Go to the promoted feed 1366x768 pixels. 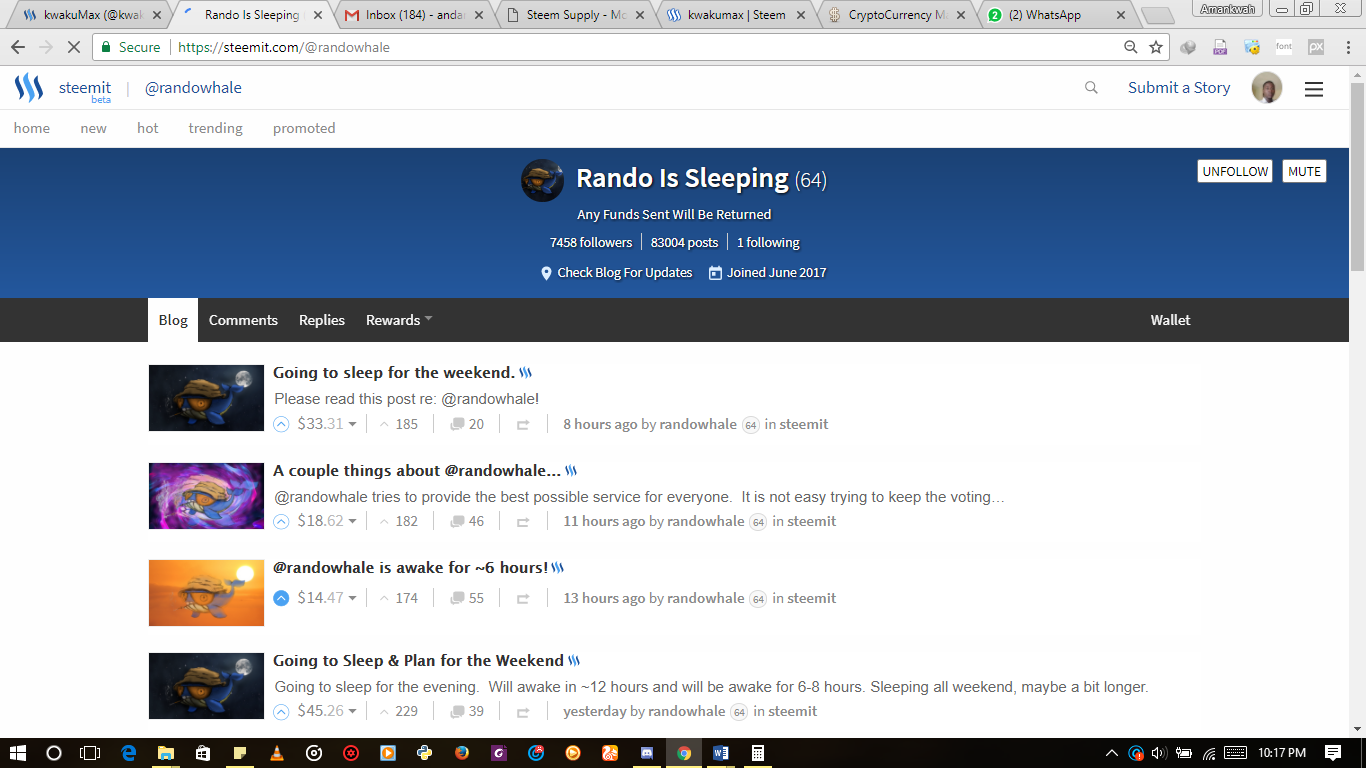click(x=304, y=128)
